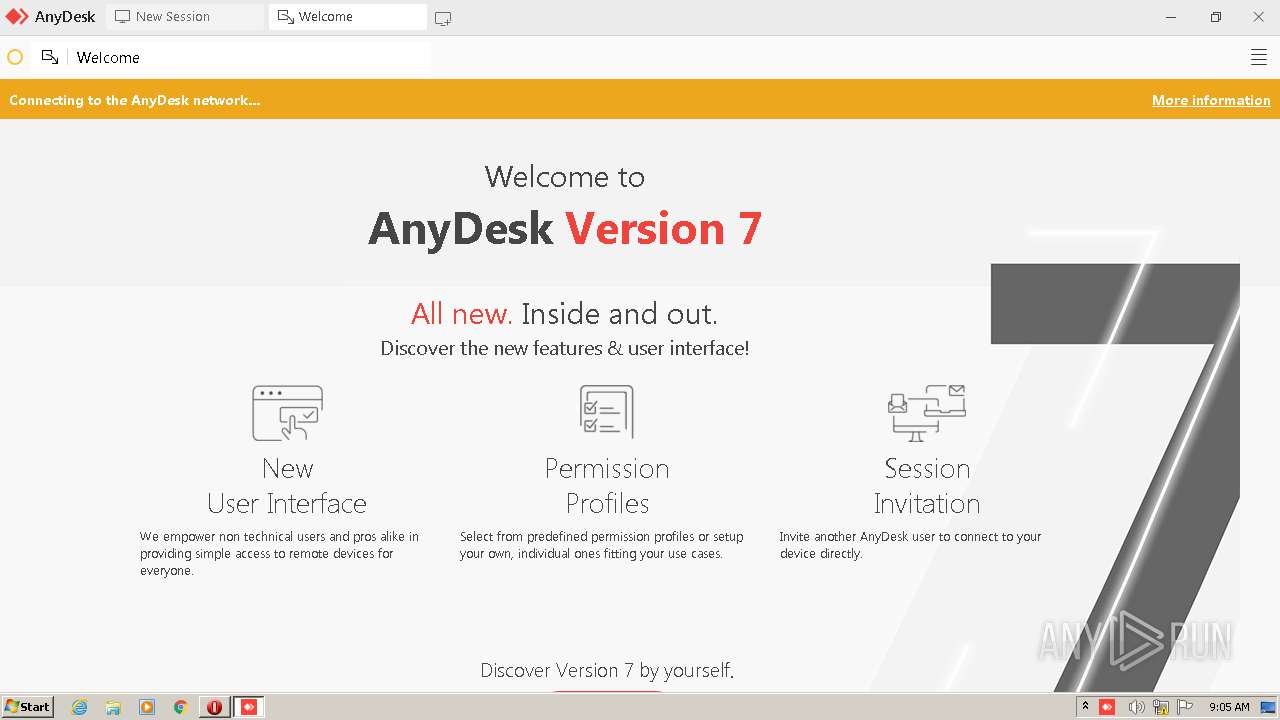Focus the Welcome address input field
This screenshot has width=1280, height=720.
tap(250, 57)
